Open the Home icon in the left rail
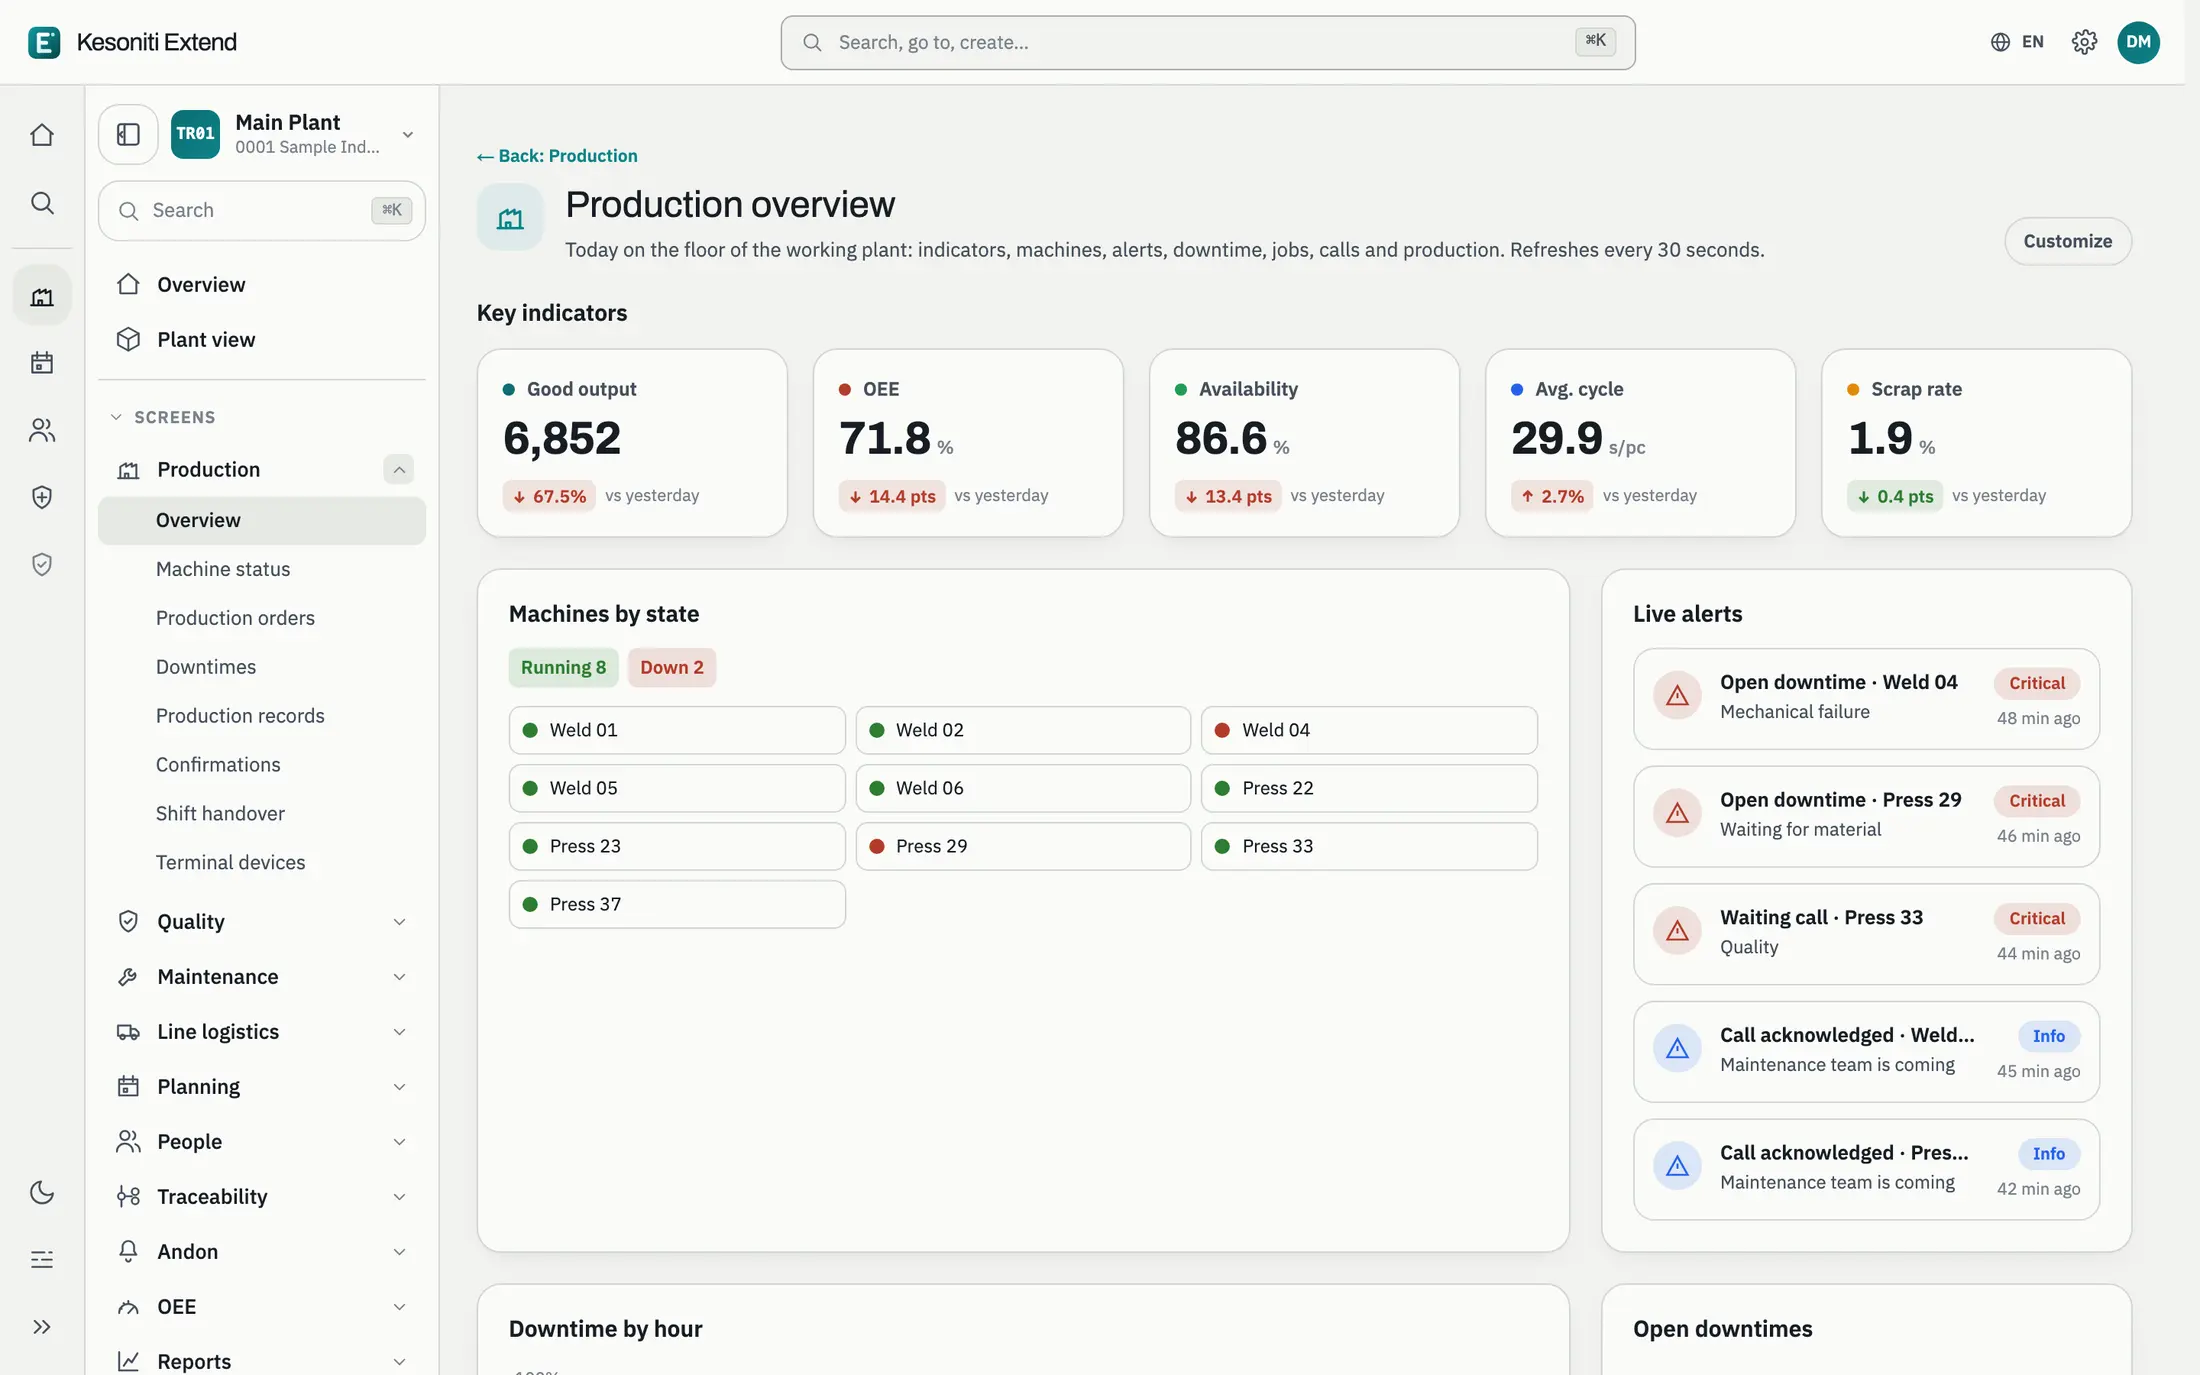 pos(42,135)
